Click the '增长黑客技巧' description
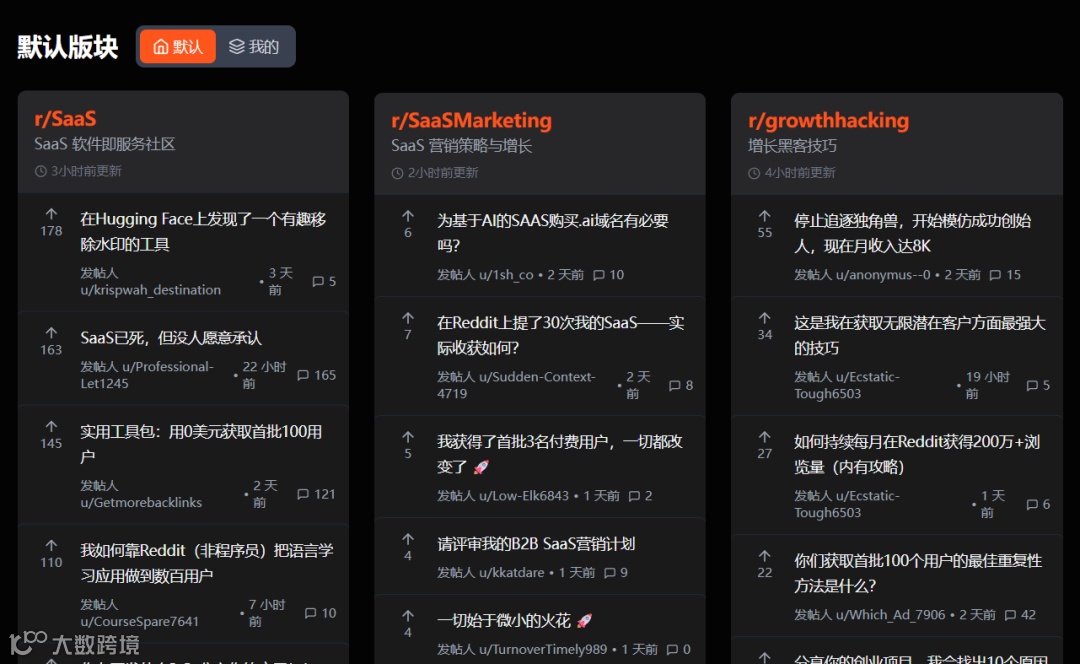1080x664 pixels. (792, 146)
